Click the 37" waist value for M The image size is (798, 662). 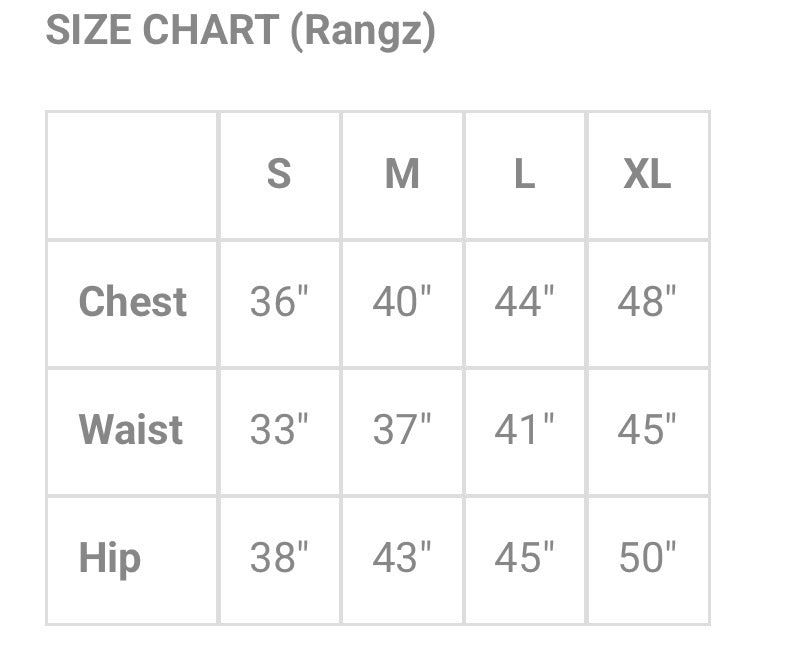click(x=402, y=430)
